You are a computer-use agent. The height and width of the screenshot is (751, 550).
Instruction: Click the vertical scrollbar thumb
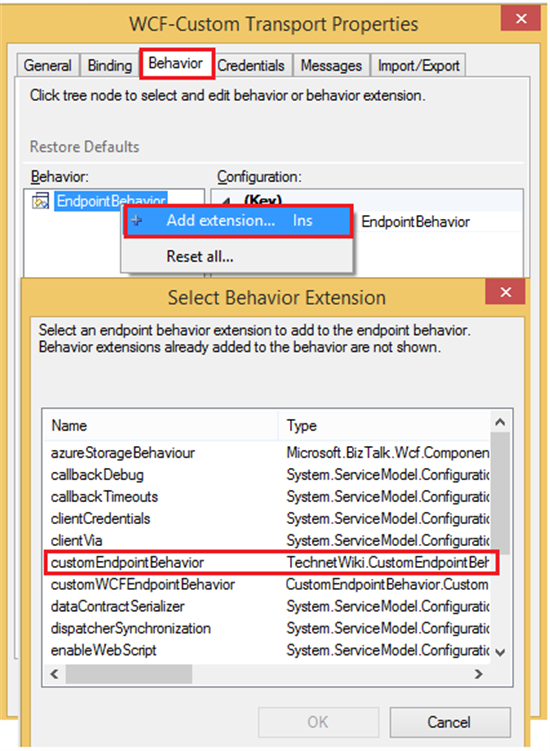500,493
